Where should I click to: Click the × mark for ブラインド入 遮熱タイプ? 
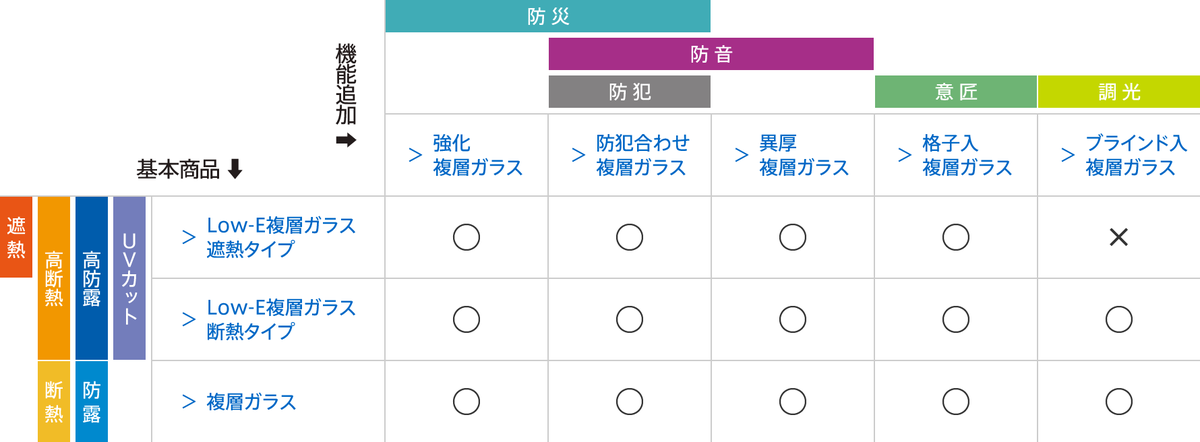[x=1119, y=237]
